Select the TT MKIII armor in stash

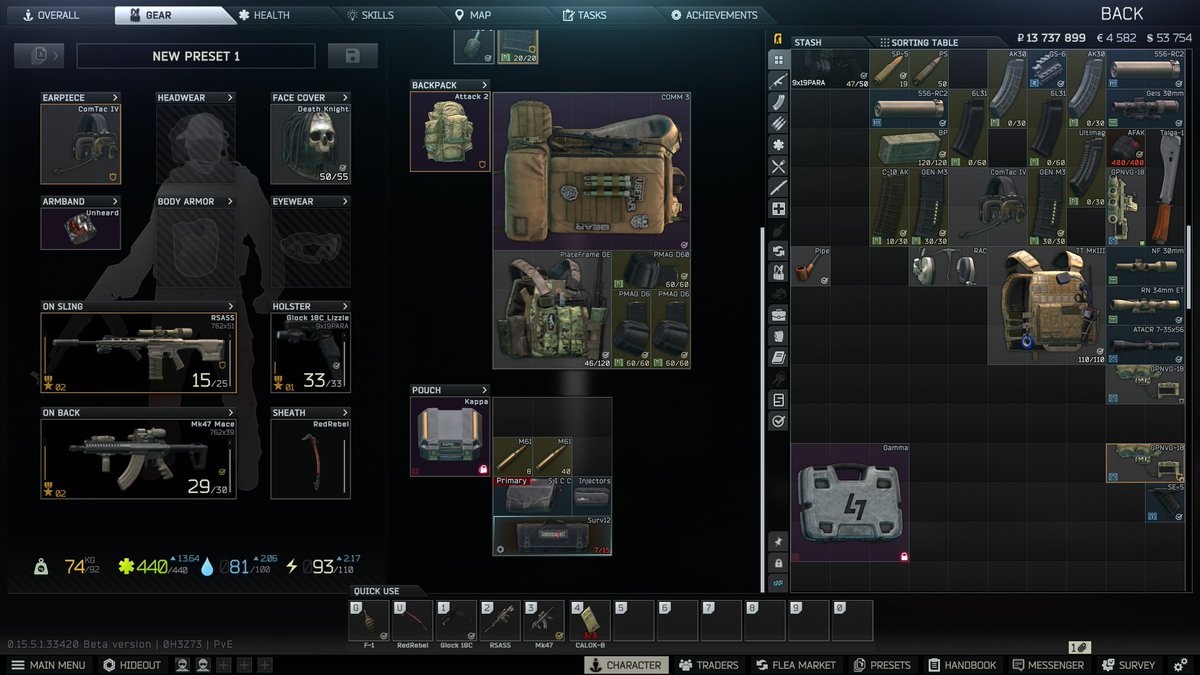1047,306
